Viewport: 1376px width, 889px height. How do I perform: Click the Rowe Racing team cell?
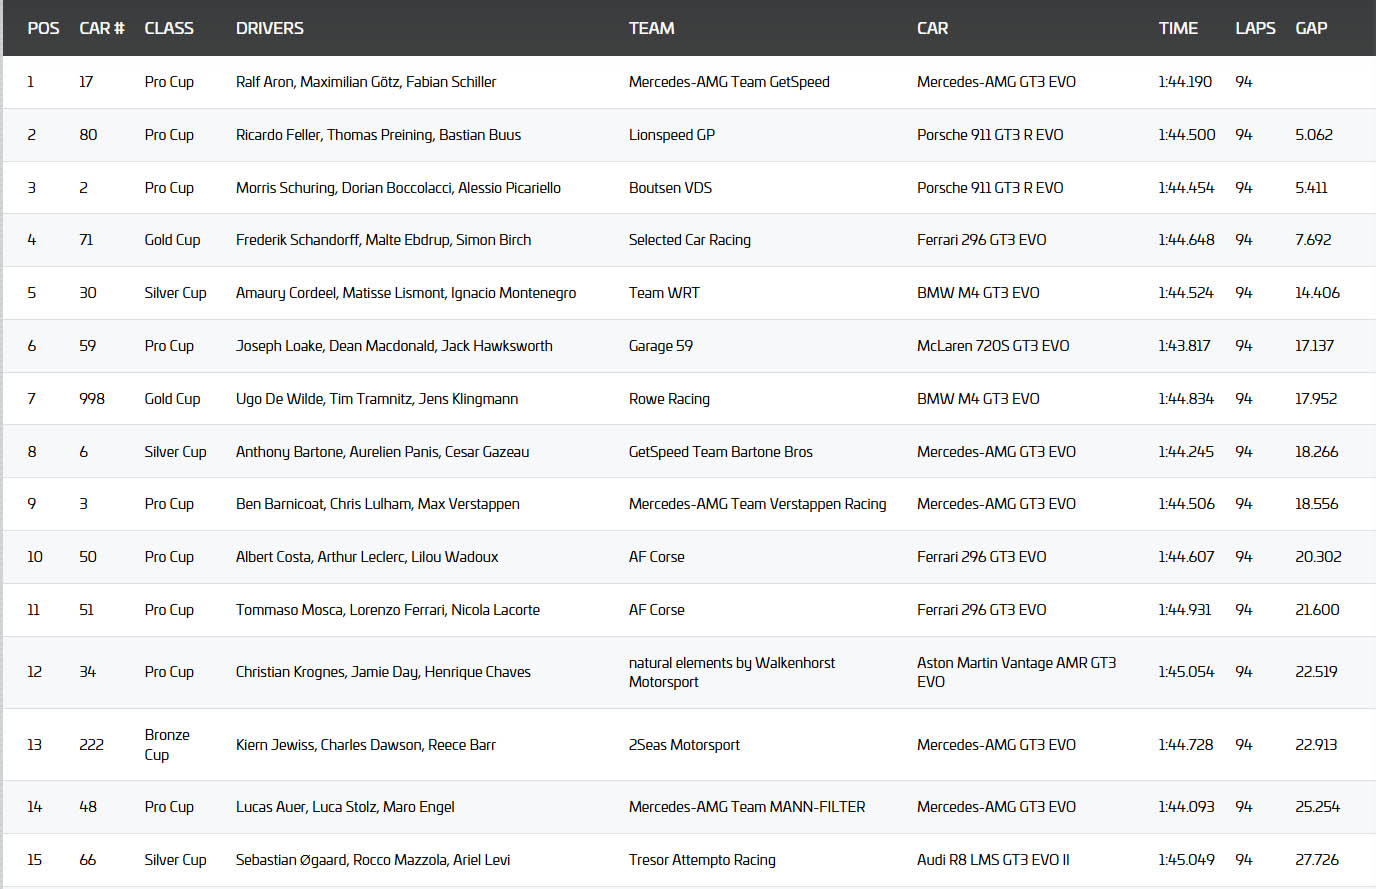[x=669, y=399]
